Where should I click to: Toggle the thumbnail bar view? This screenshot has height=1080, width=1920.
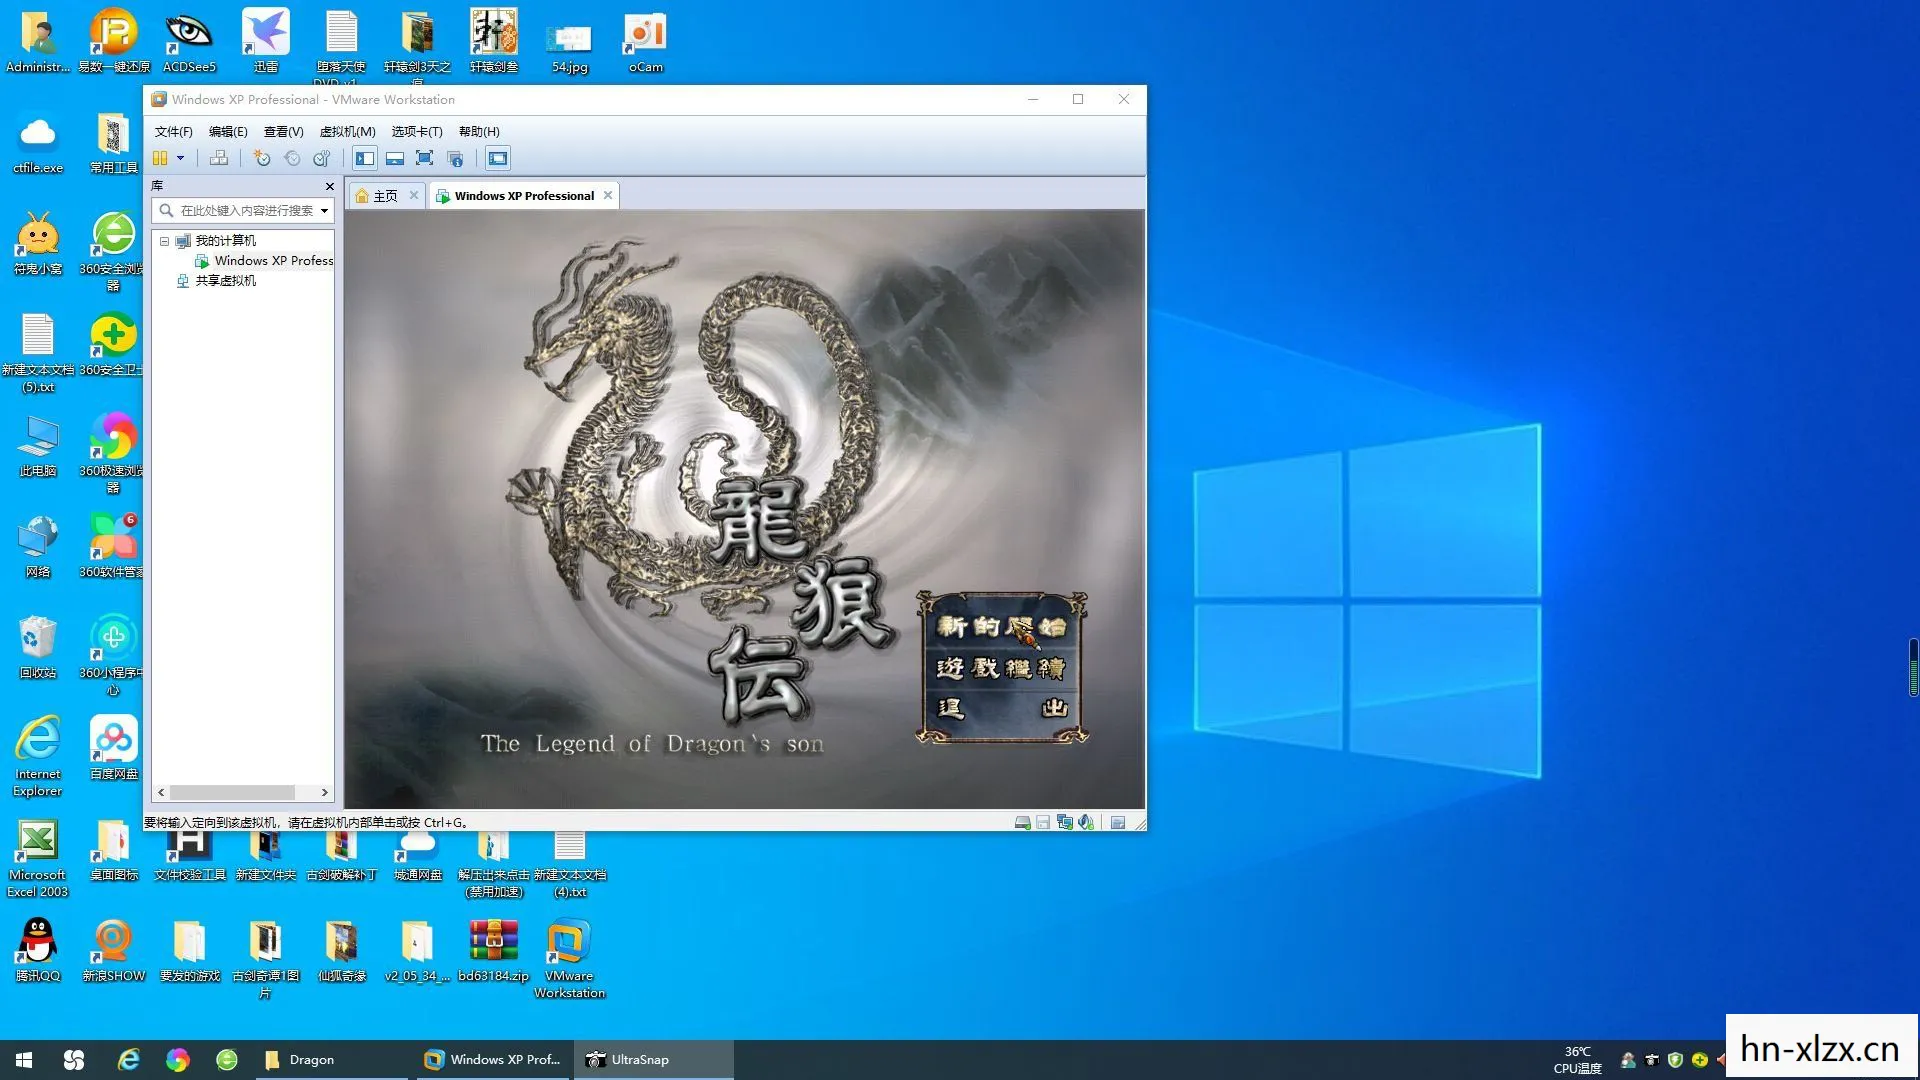(395, 158)
